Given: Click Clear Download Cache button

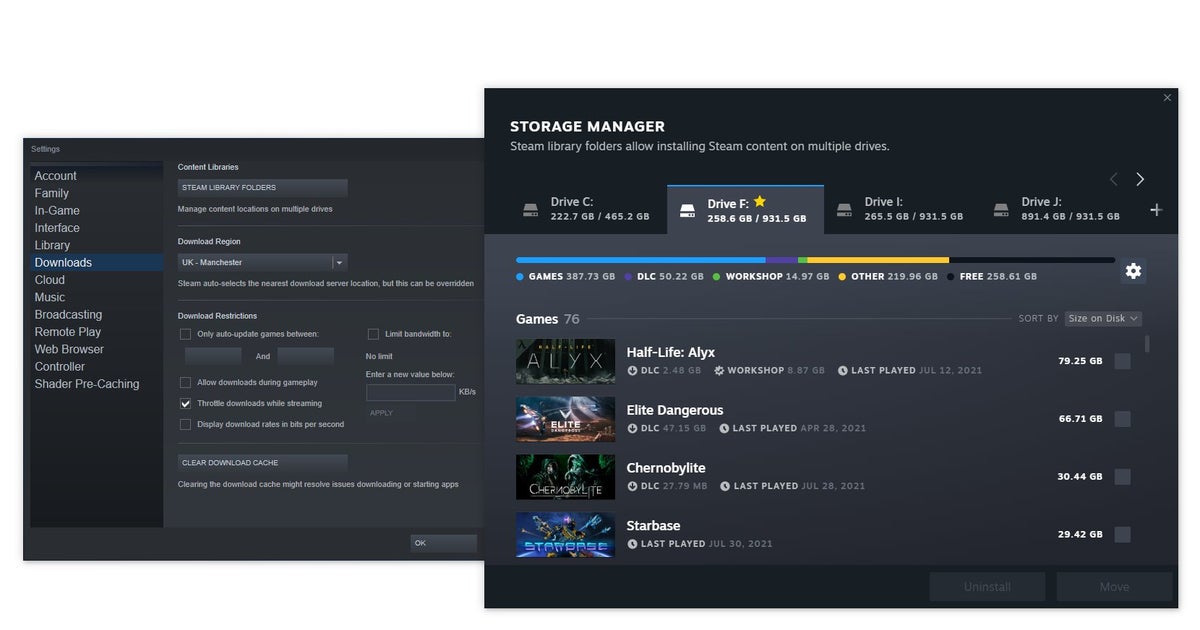Looking at the screenshot, I should [263, 463].
